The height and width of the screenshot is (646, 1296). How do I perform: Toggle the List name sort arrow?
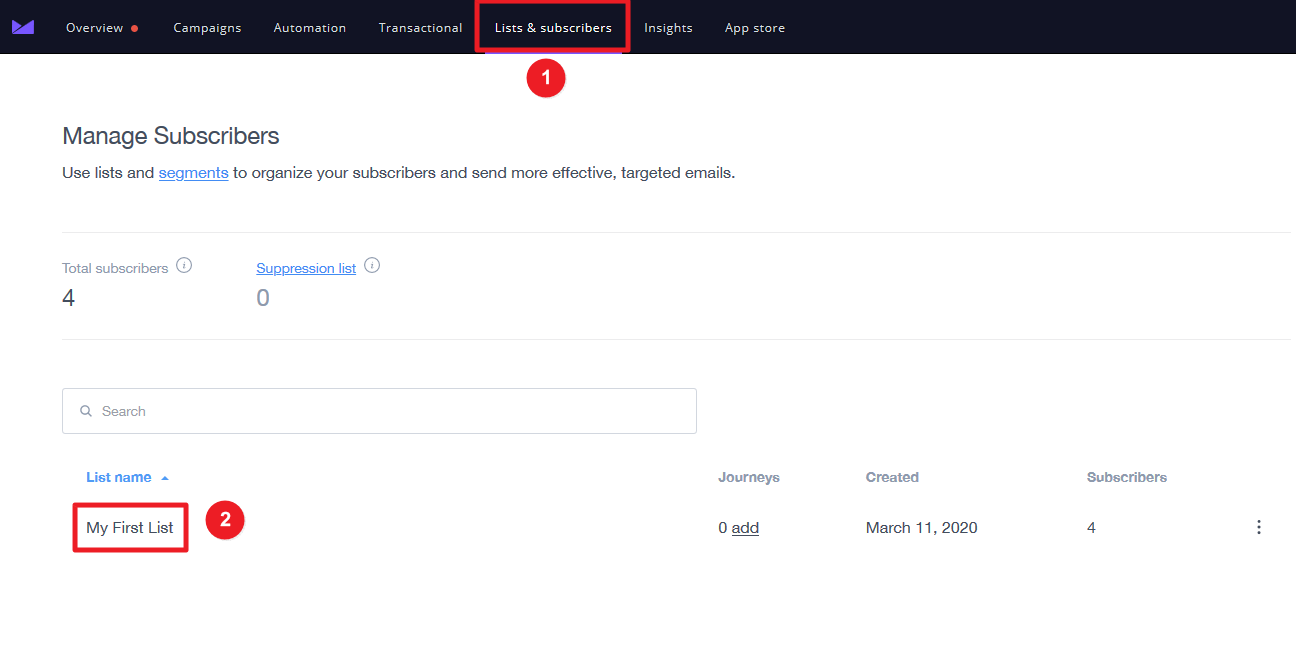(x=165, y=478)
